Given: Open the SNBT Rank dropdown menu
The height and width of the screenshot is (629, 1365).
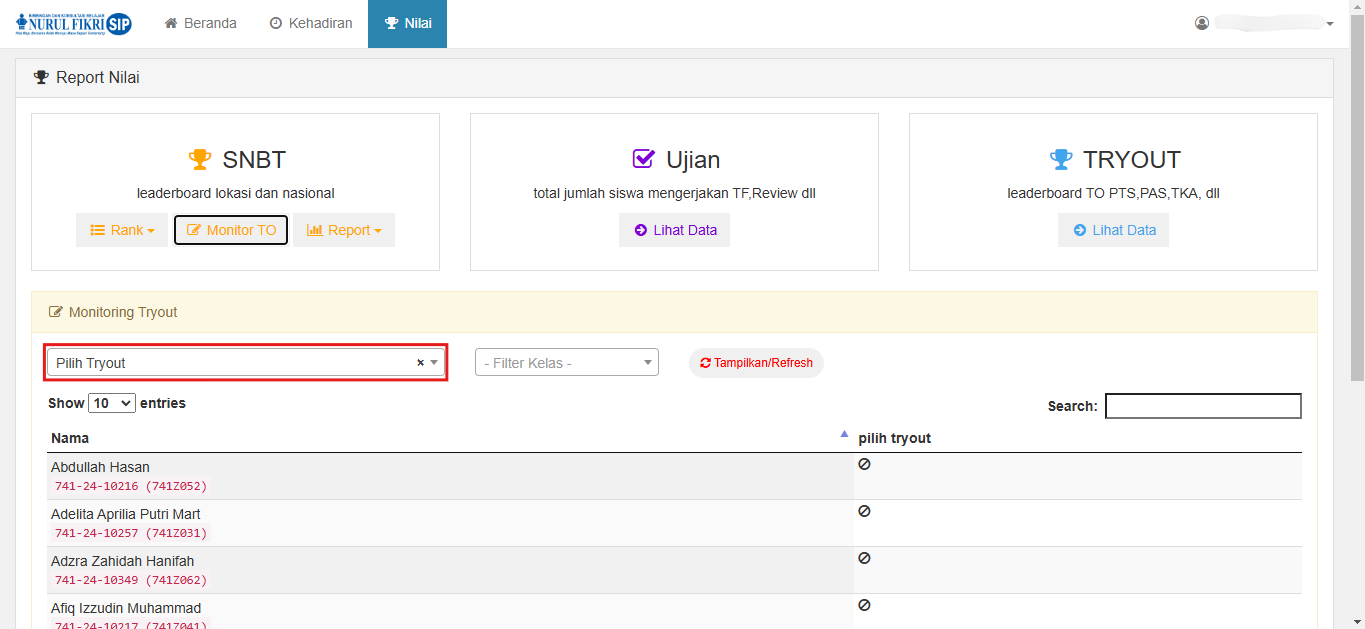Looking at the screenshot, I should point(122,230).
